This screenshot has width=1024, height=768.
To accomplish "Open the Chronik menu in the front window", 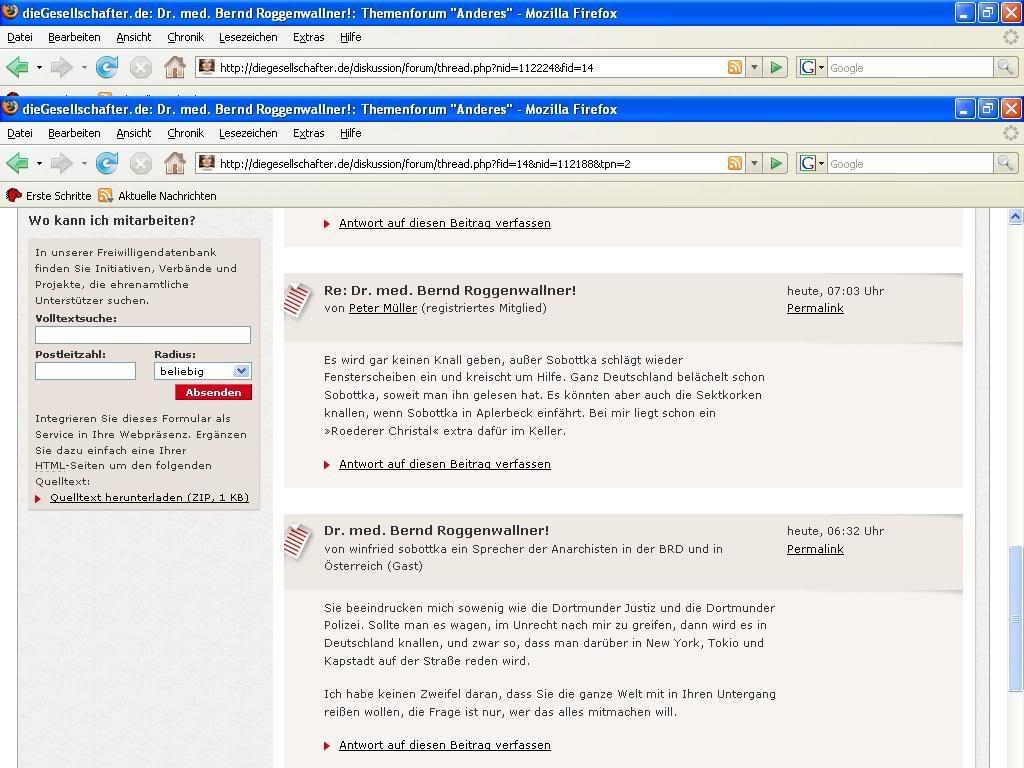I will coord(185,133).
